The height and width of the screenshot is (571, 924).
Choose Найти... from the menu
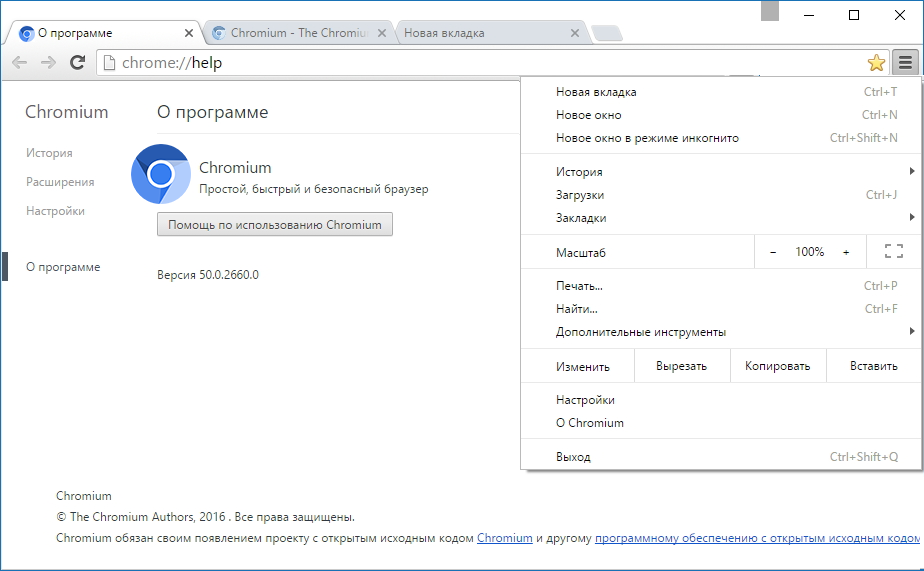click(721, 309)
